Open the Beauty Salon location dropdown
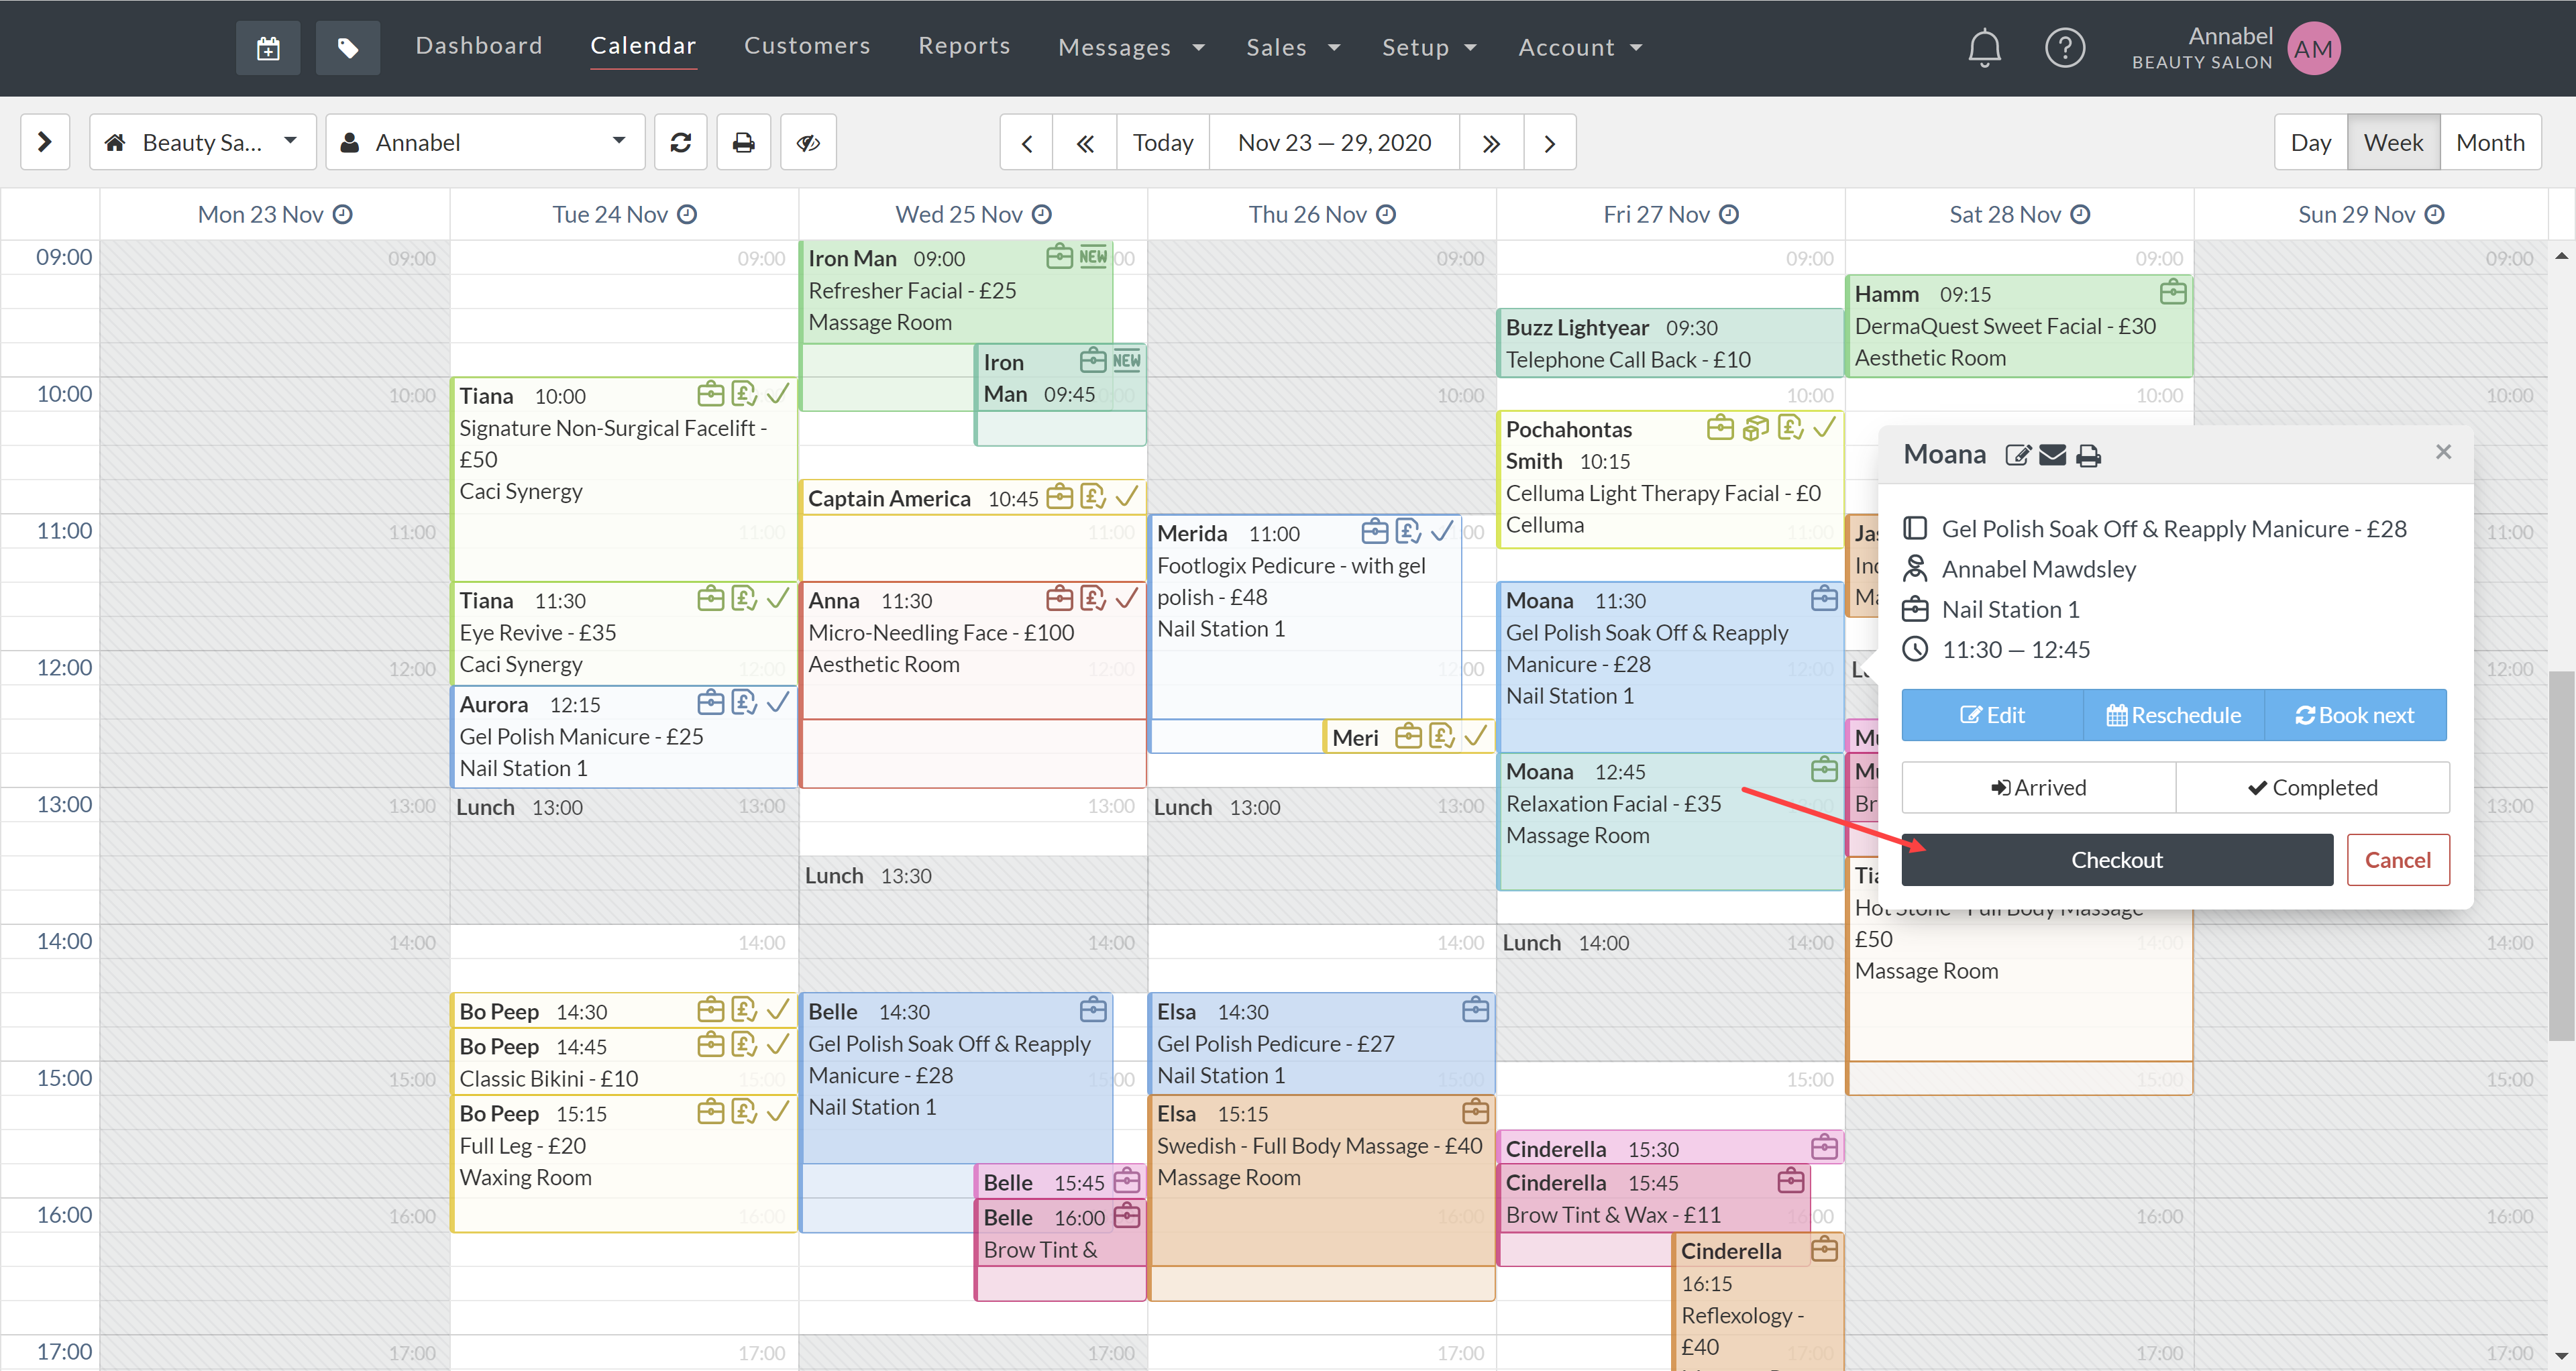The height and width of the screenshot is (1371, 2576). click(203, 143)
